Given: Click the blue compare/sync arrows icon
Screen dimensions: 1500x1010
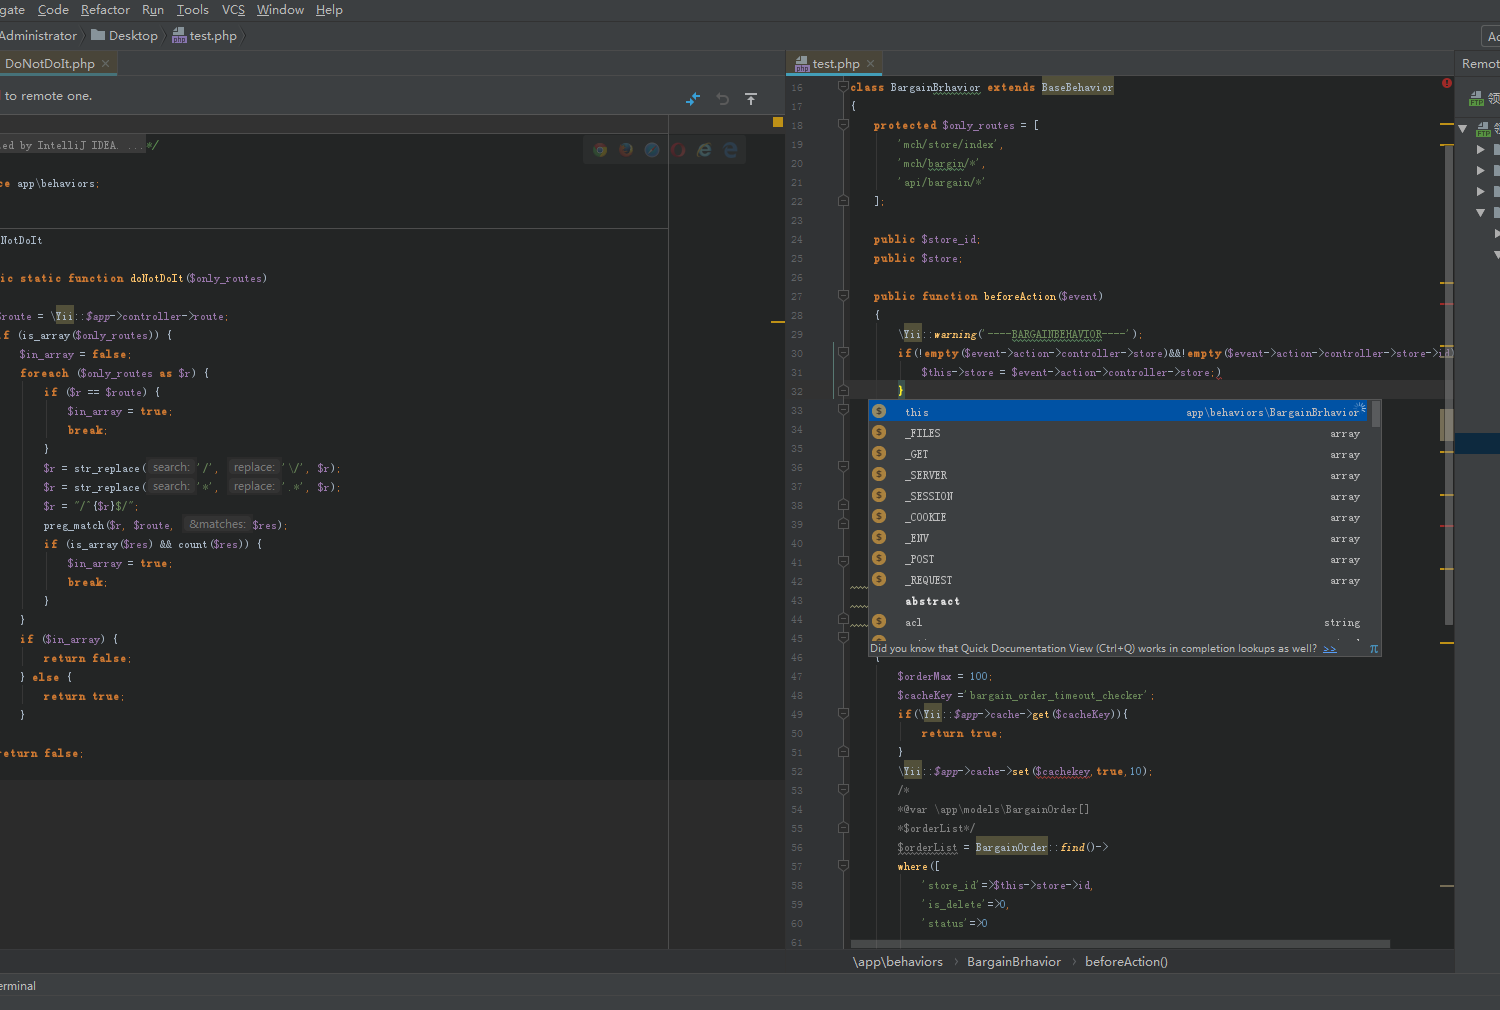Looking at the screenshot, I should pyautogui.click(x=693, y=99).
